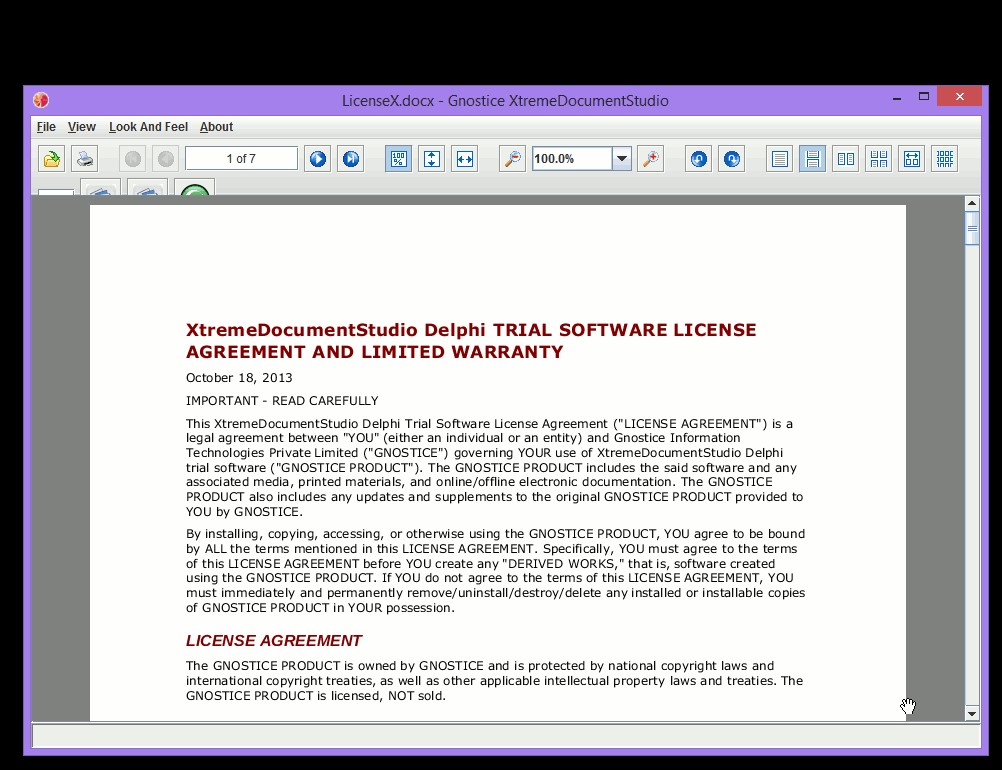Click the zoom out magnifier icon

[512, 159]
